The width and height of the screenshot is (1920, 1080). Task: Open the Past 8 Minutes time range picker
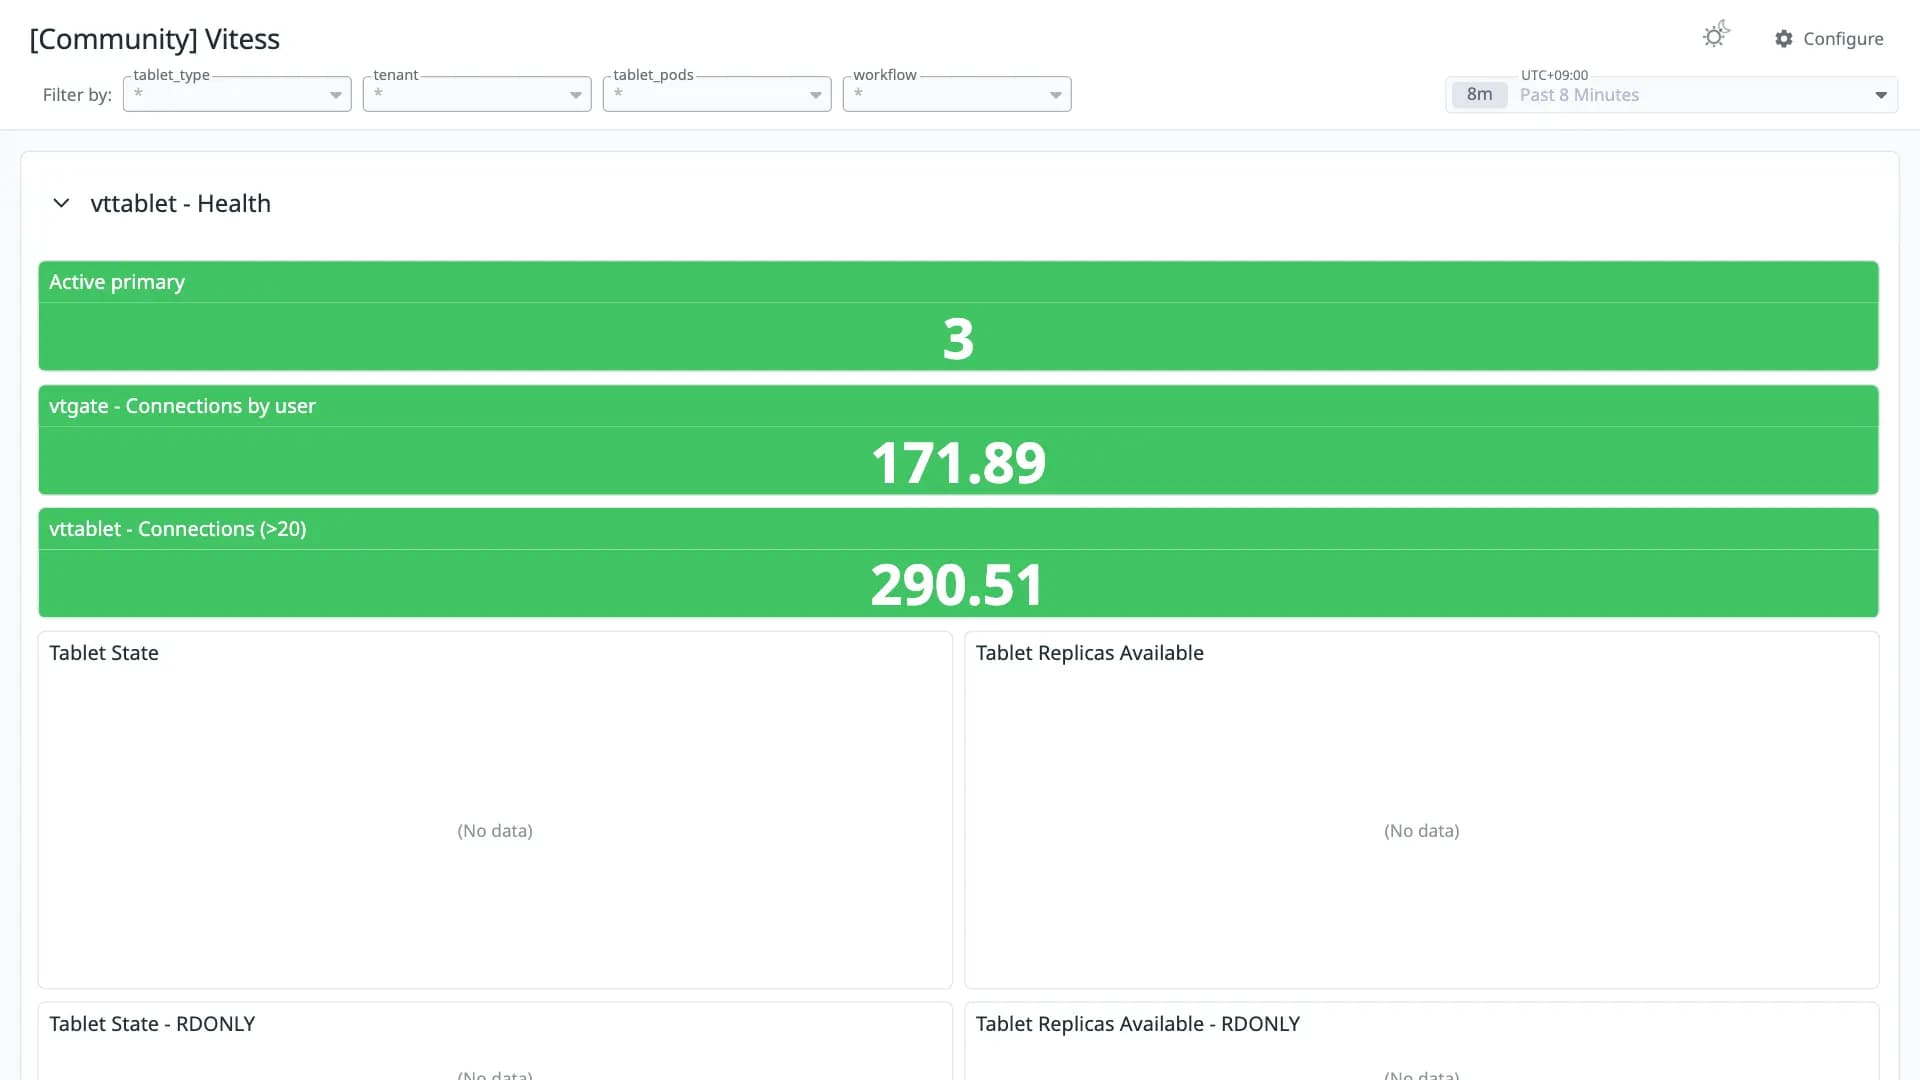tap(1671, 95)
